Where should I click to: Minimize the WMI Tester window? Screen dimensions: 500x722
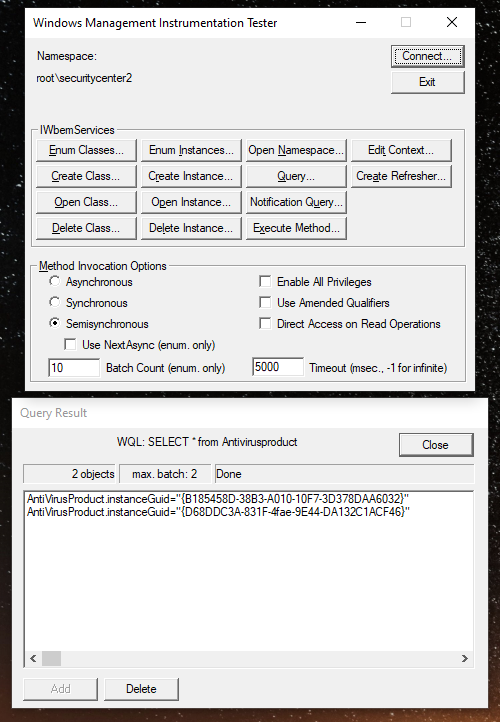click(361, 22)
